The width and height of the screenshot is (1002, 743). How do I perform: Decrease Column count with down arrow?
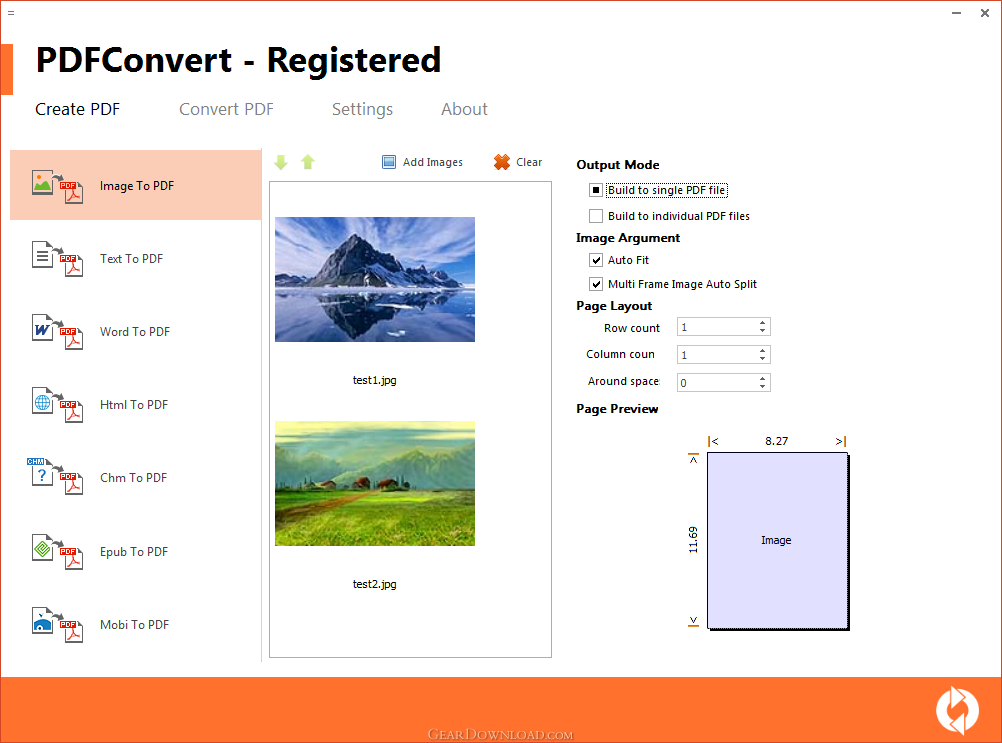(762, 358)
